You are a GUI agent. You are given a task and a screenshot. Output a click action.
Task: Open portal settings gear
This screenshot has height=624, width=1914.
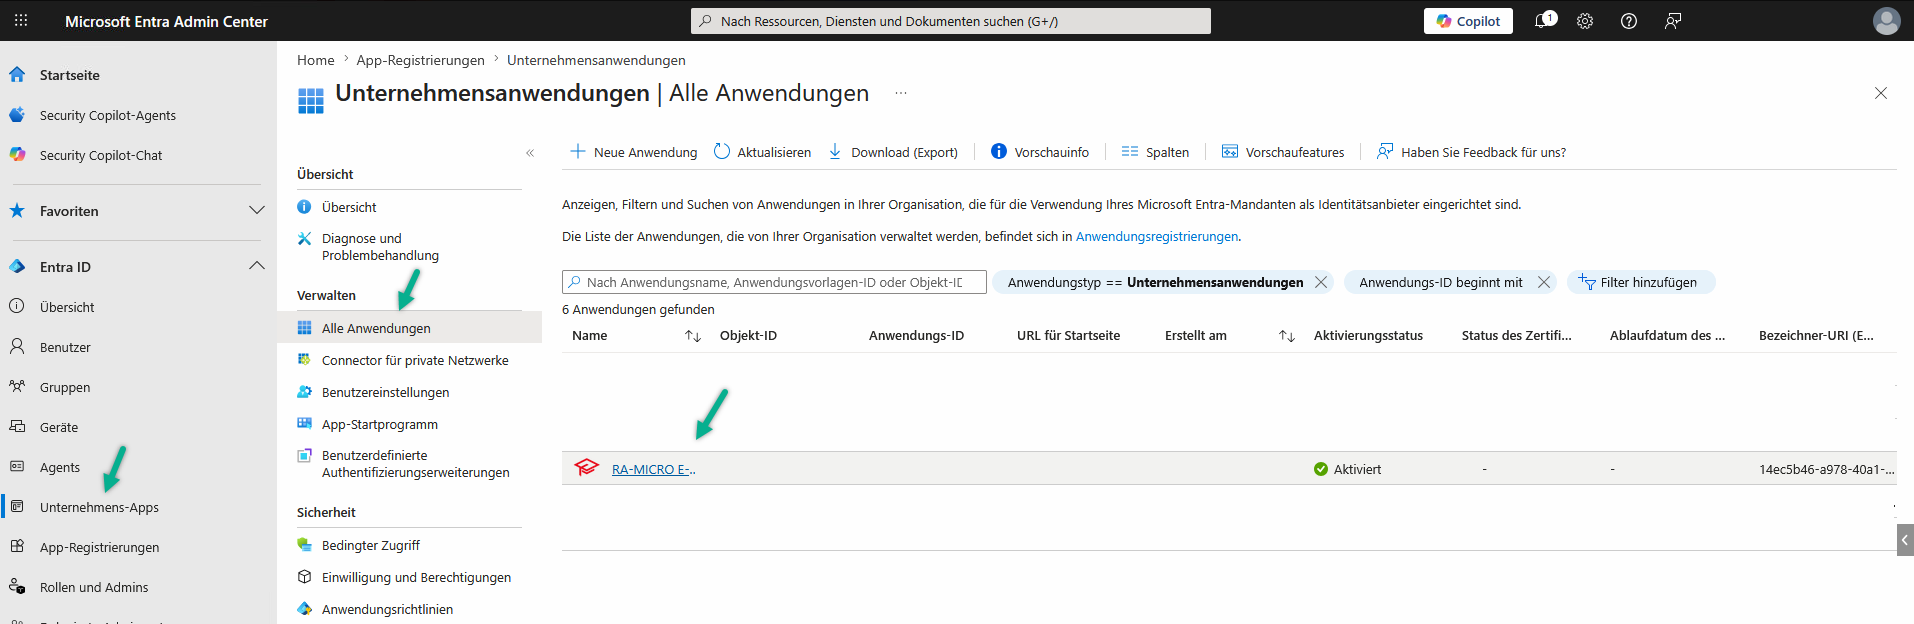(1585, 21)
